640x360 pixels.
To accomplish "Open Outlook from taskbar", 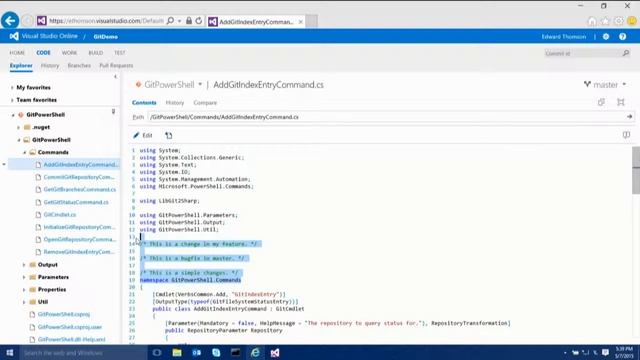I will pos(196,353).
